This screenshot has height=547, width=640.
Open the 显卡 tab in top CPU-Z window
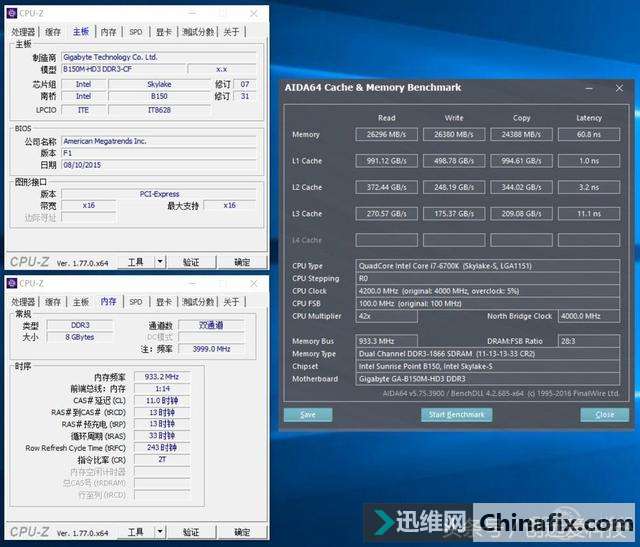164,32
